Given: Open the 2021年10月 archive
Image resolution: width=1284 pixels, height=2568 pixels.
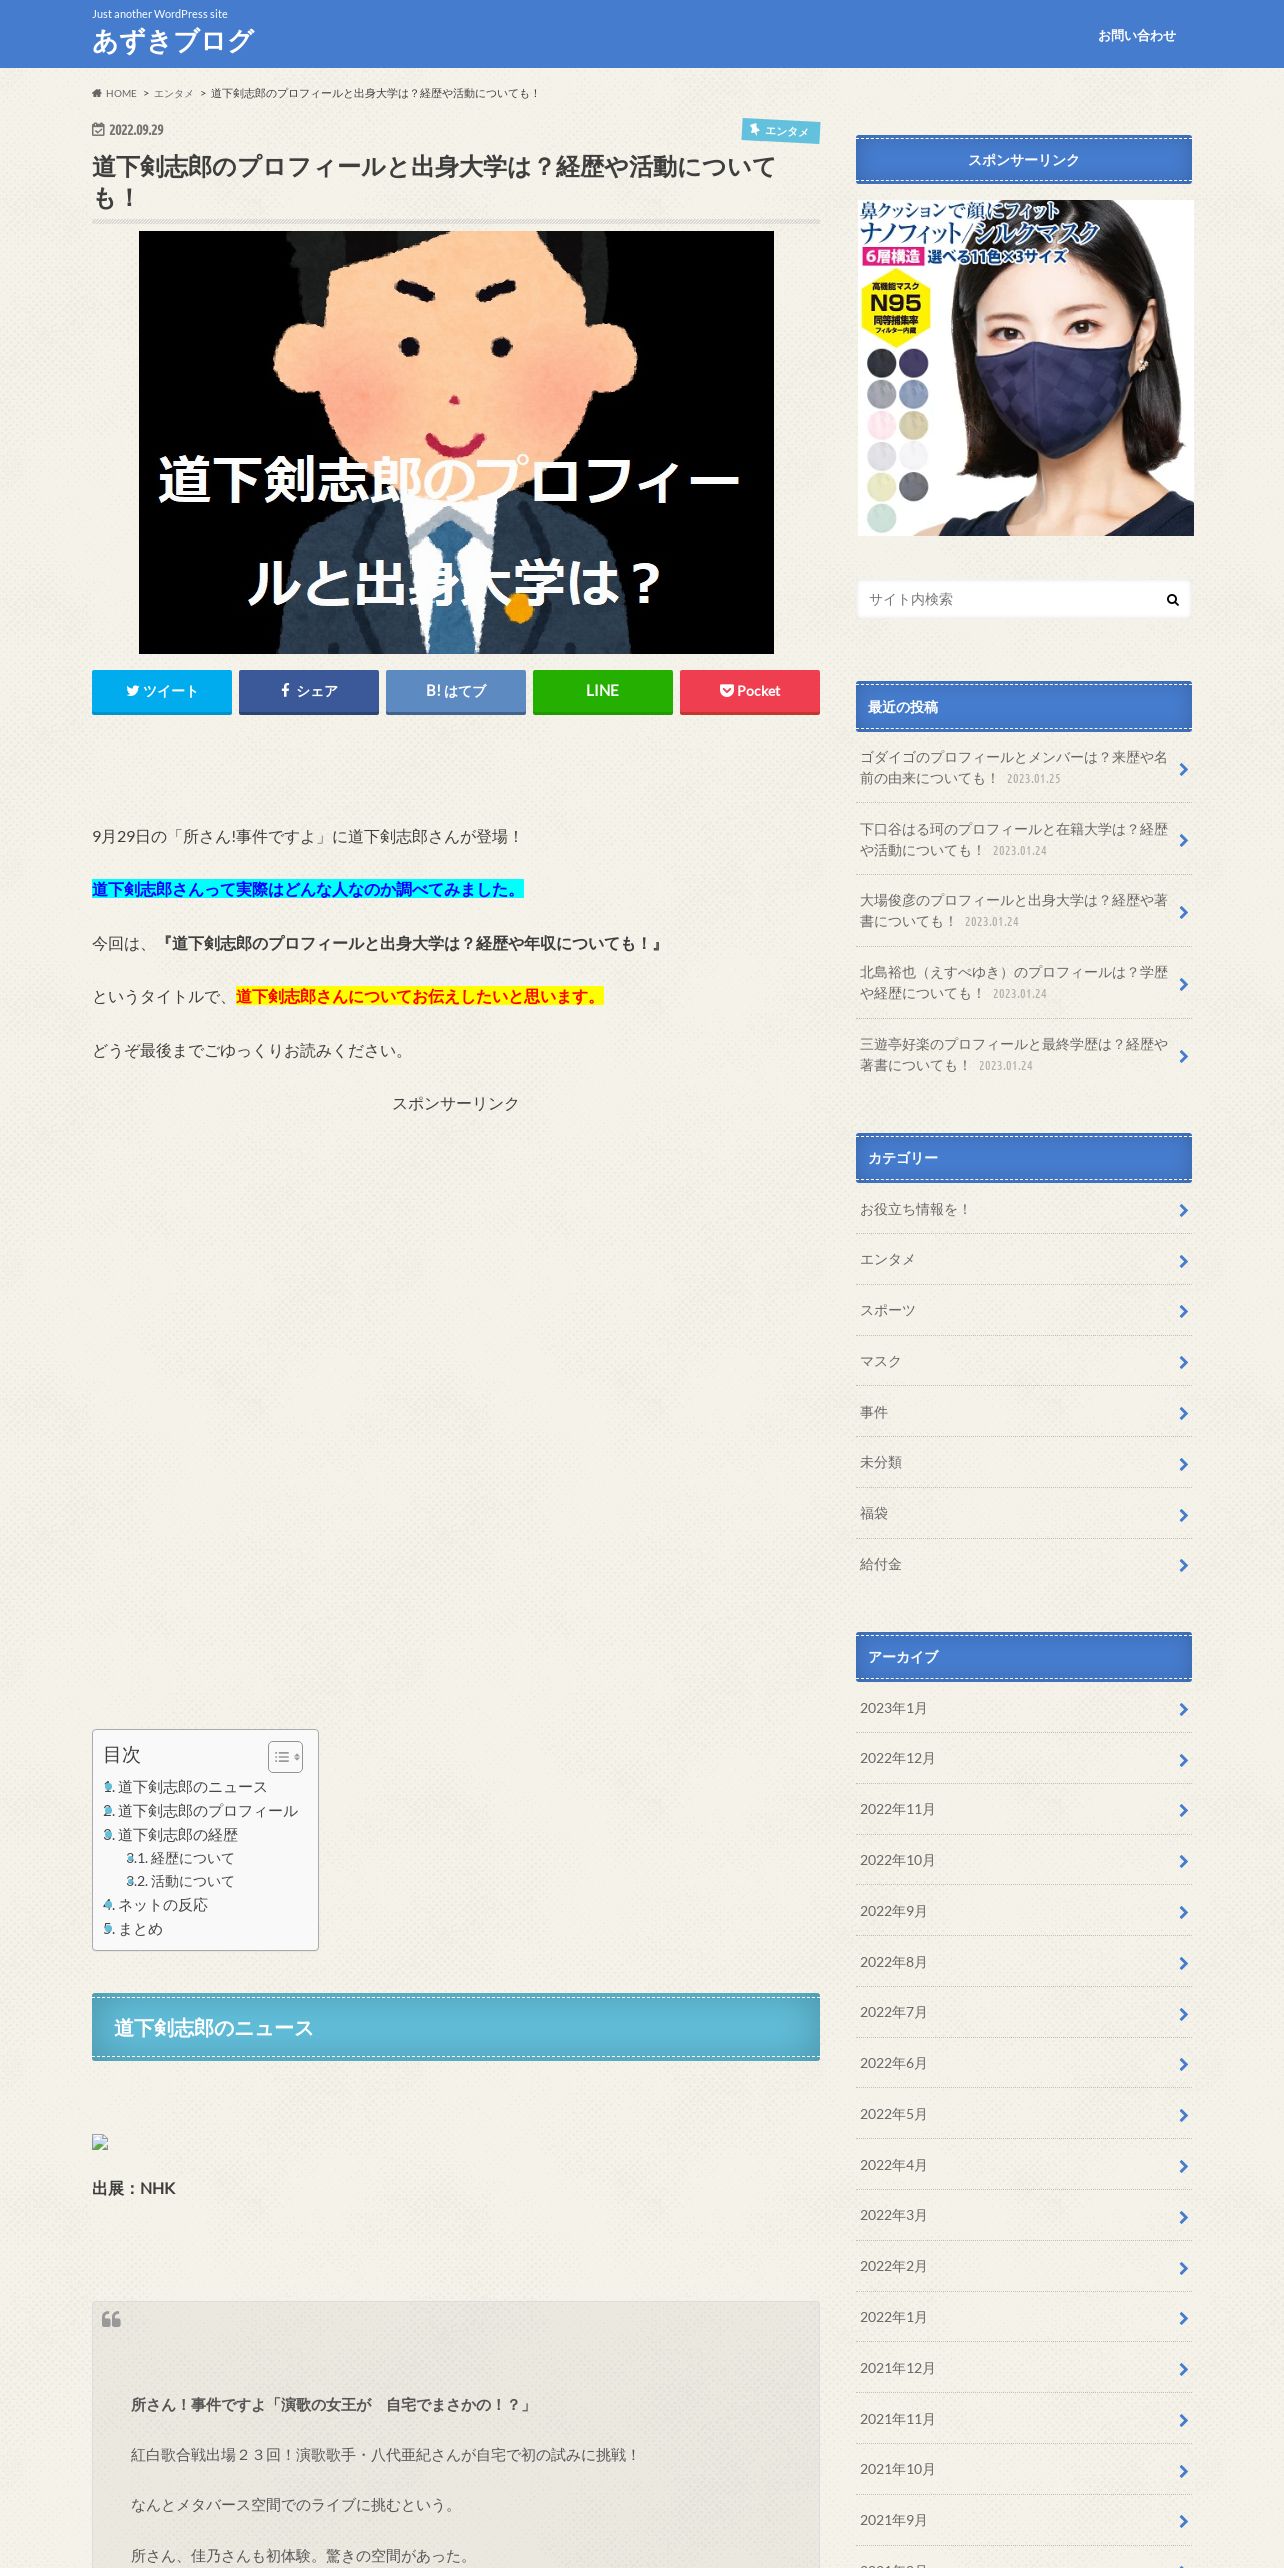Looking at the screenshot, I should (x=1023, y=2470).
